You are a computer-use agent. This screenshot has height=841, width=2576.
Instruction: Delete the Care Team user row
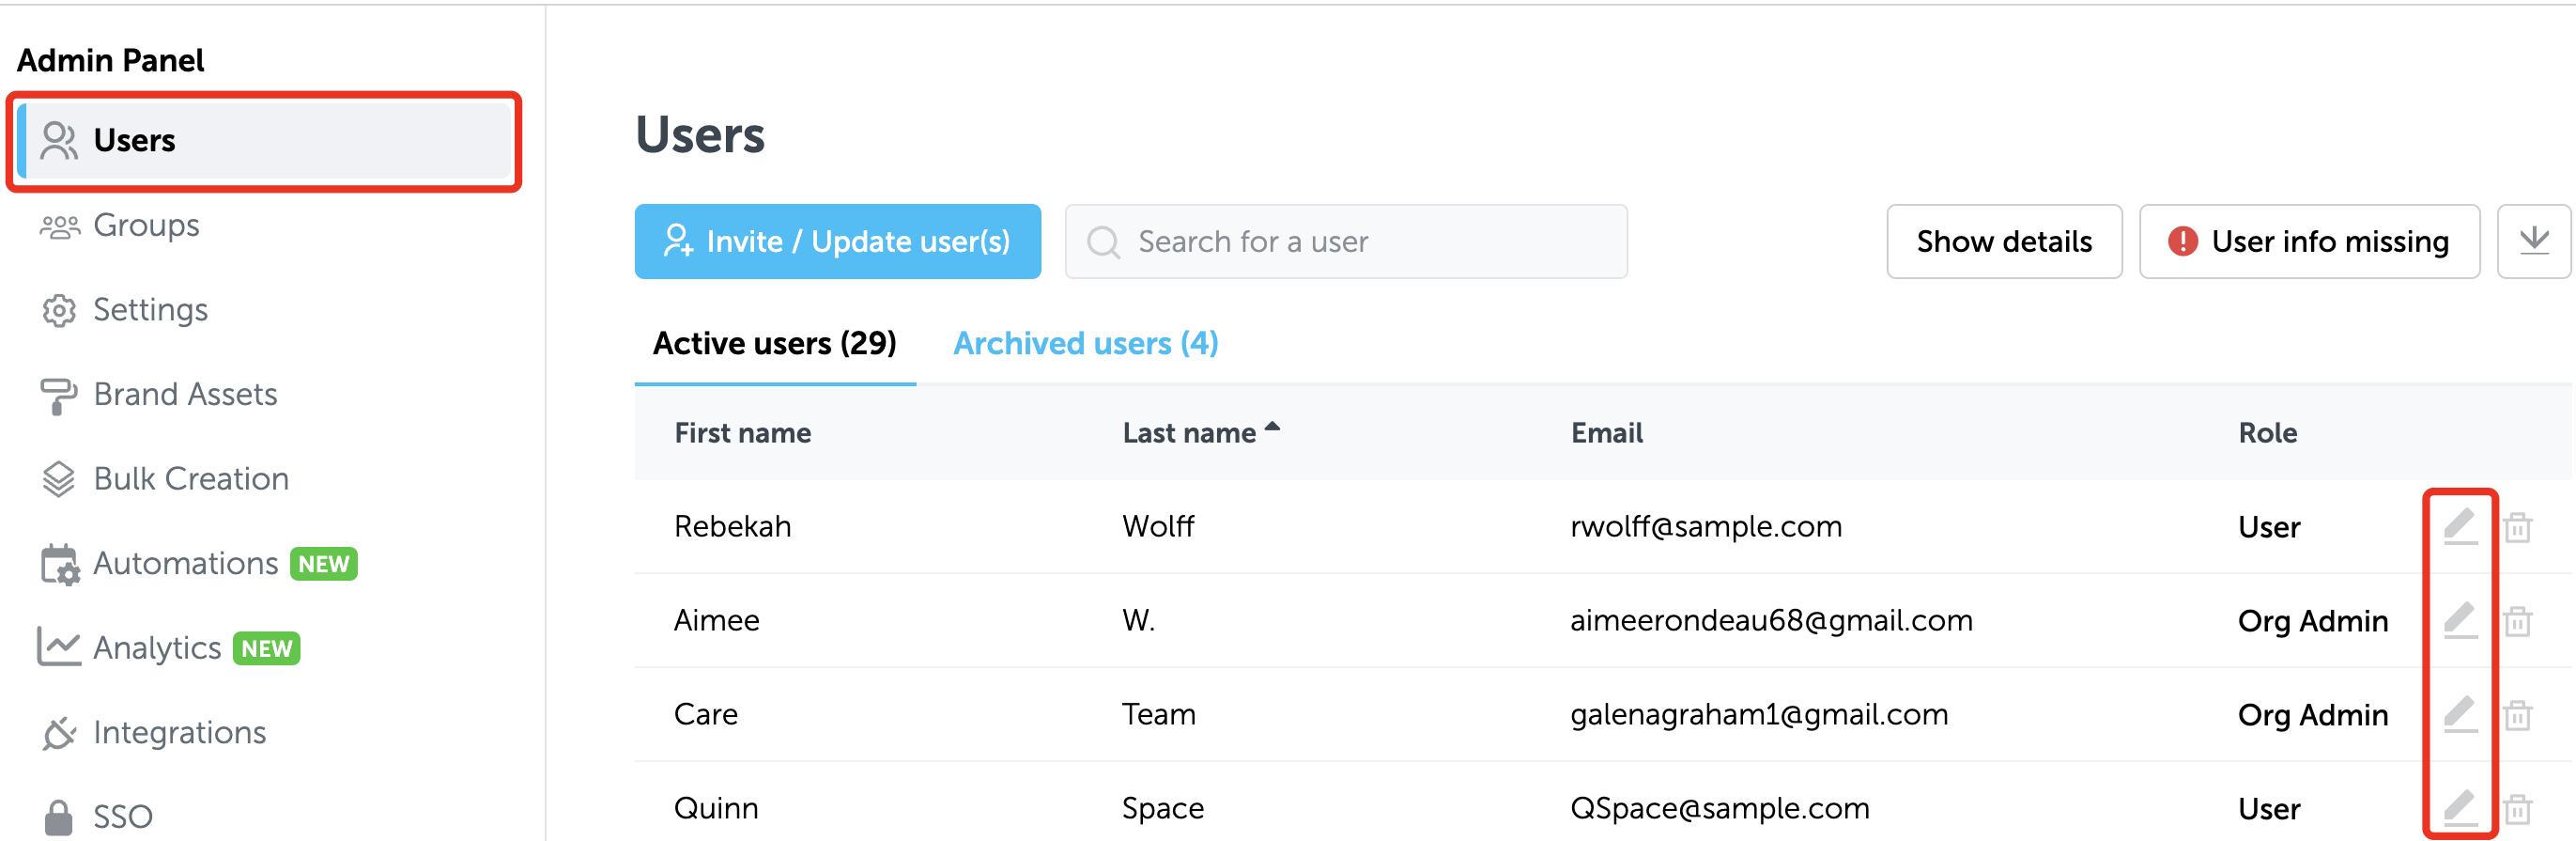[2517, 715]
